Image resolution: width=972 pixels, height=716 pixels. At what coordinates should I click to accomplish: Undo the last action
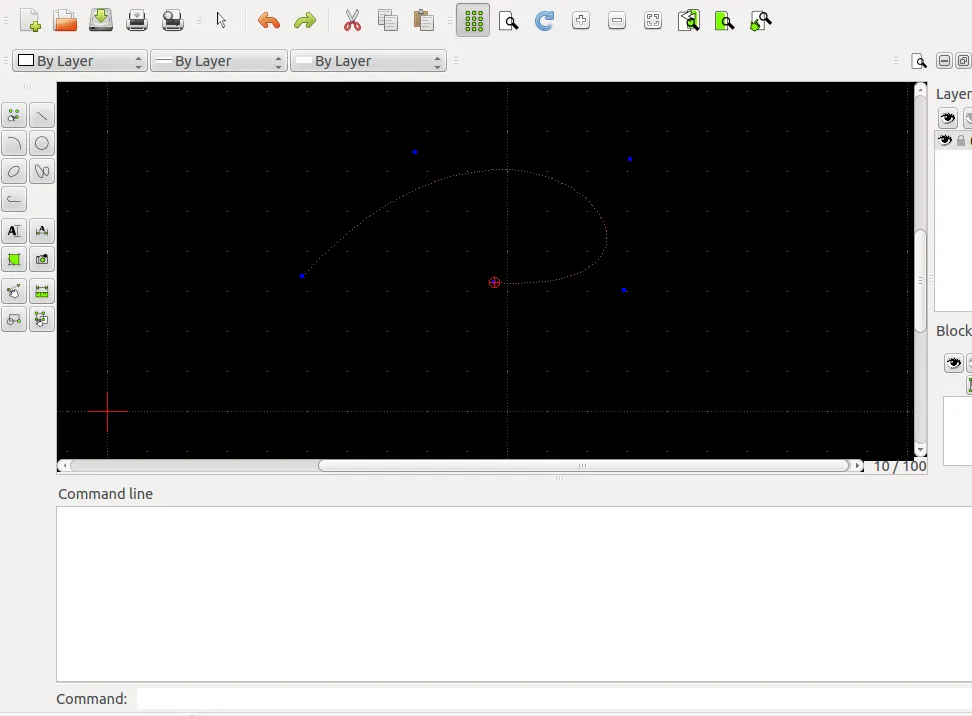[268, 20]
